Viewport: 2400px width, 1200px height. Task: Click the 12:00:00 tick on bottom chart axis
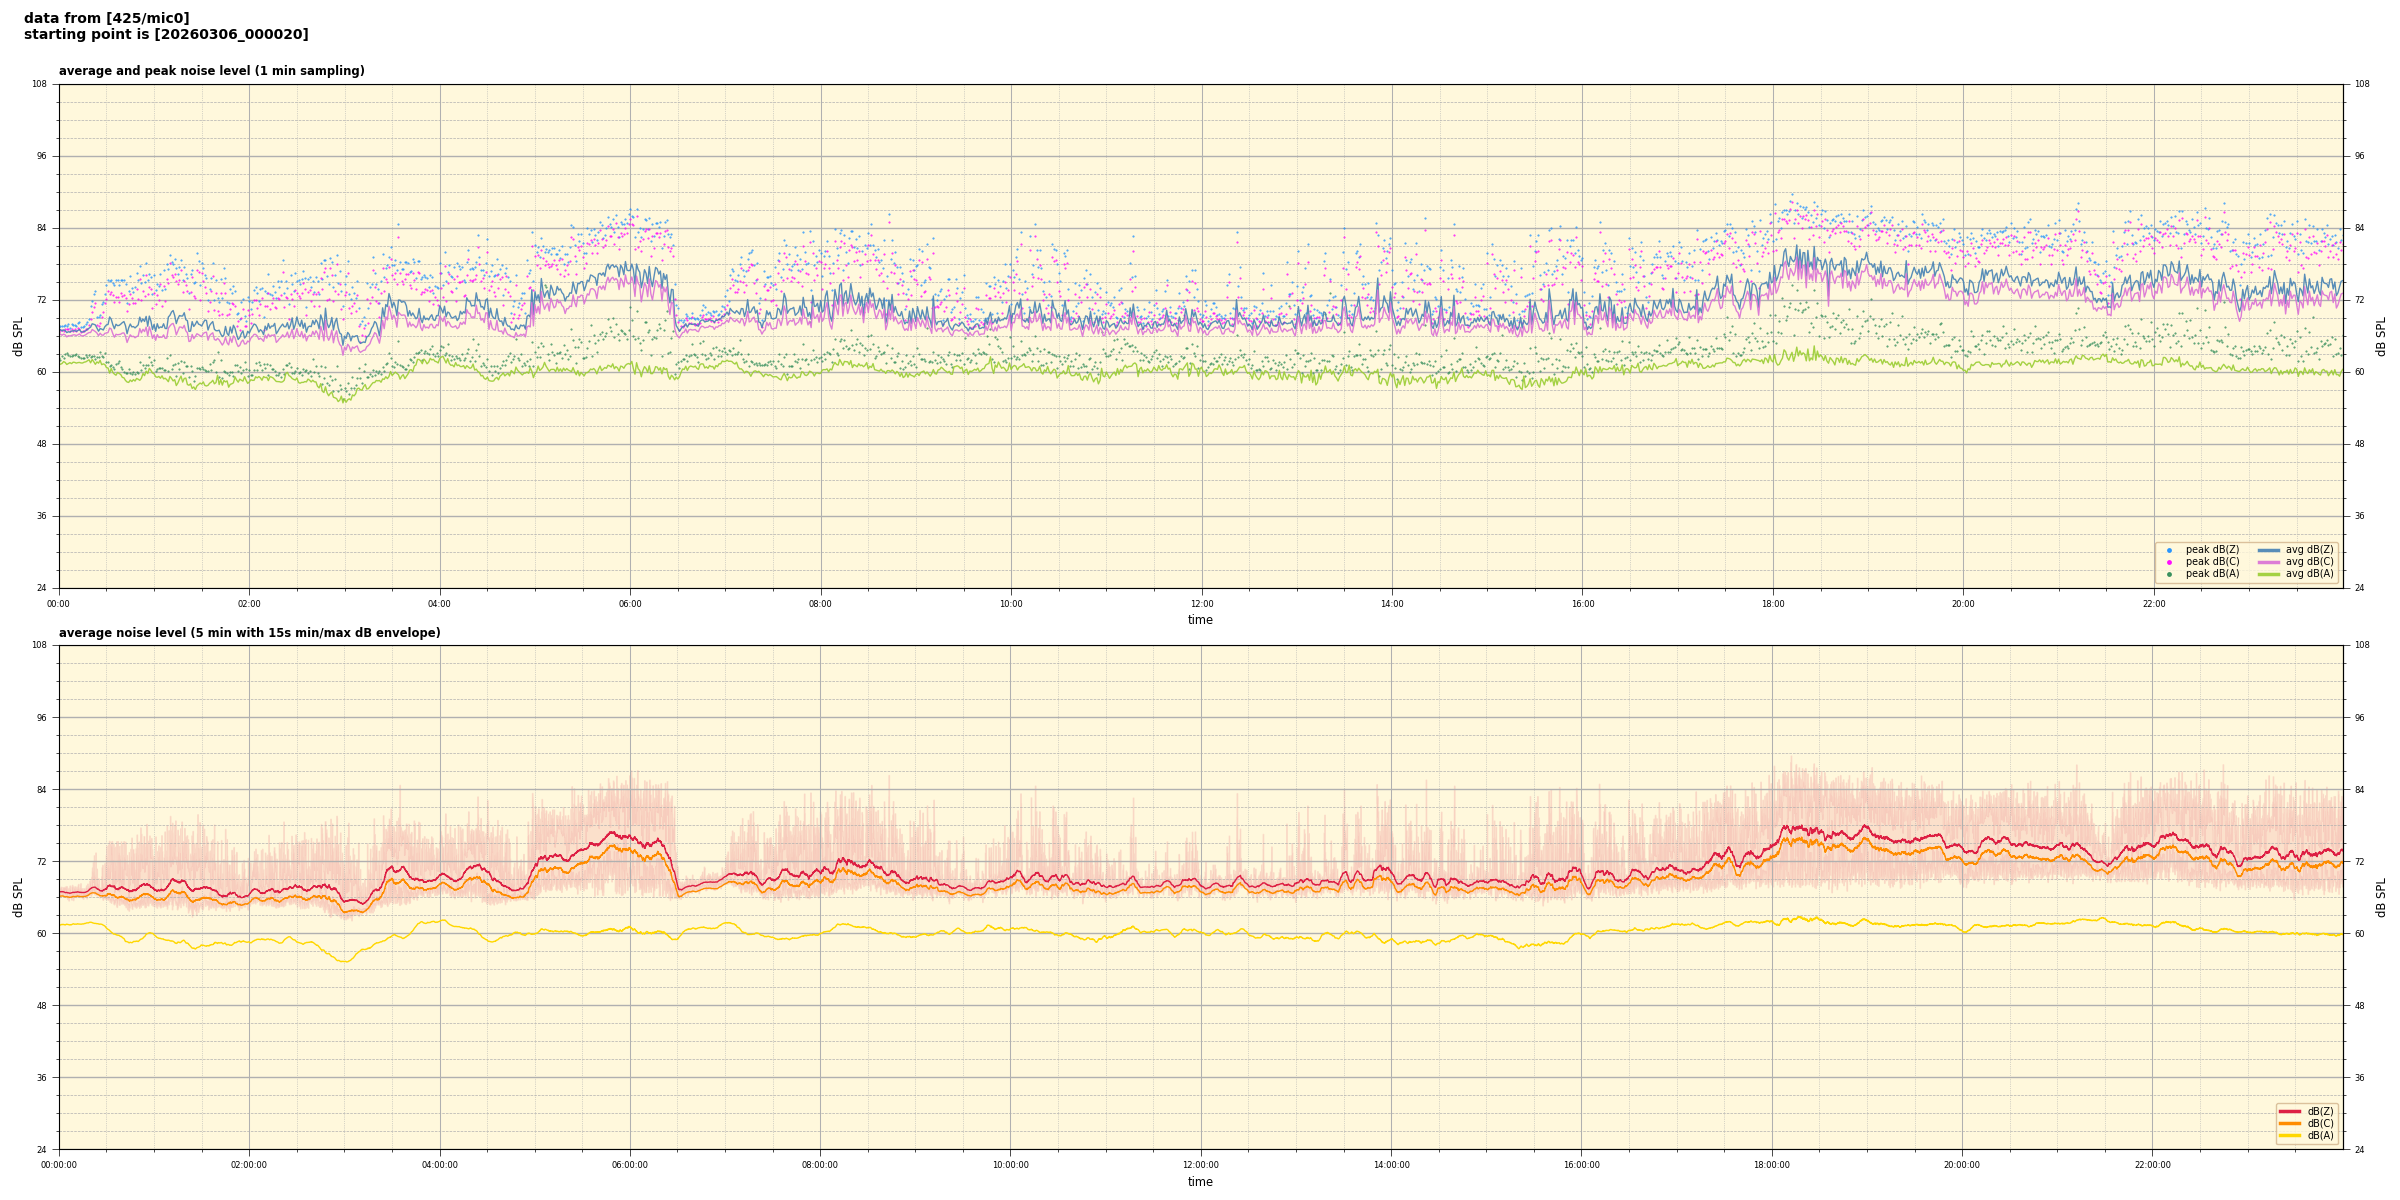point(1201,1165)
